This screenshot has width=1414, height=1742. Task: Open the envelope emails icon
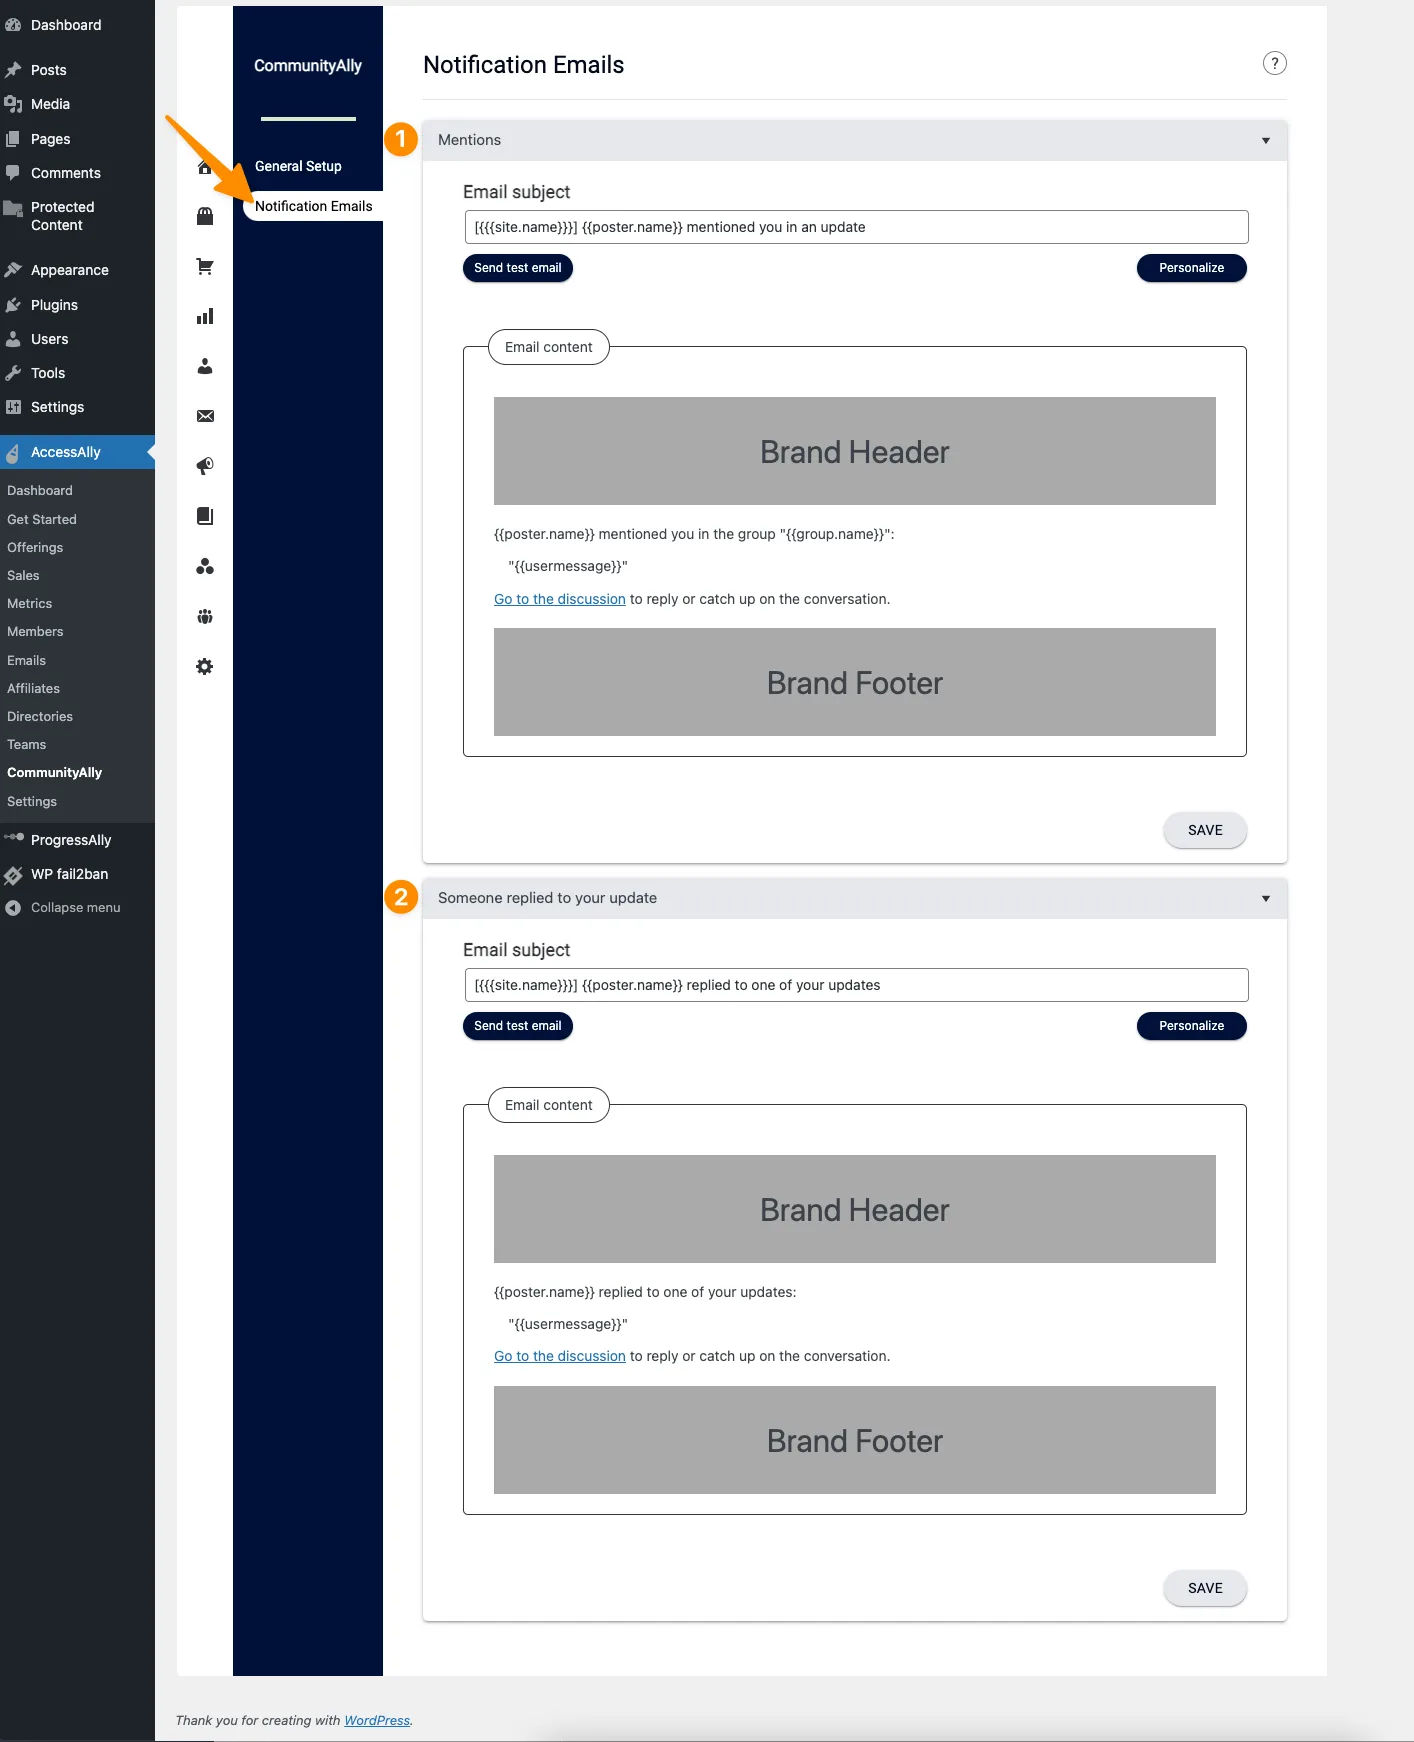205,416
